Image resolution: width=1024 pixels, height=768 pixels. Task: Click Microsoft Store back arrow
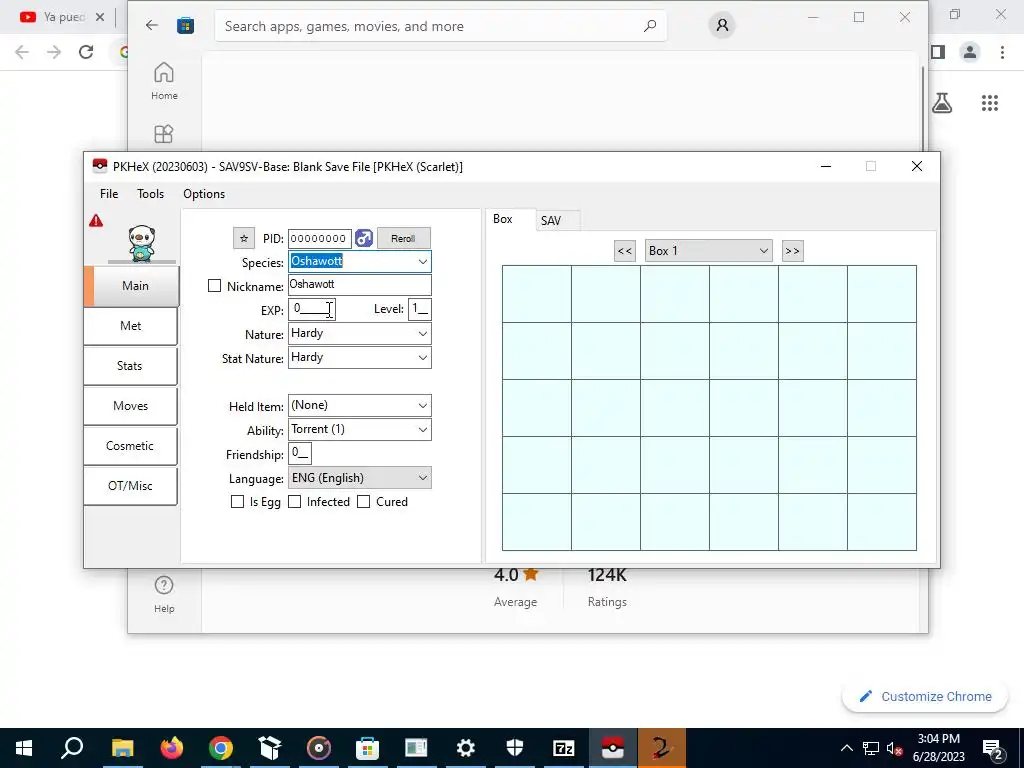pyautogui.click(x=152, y=25)
